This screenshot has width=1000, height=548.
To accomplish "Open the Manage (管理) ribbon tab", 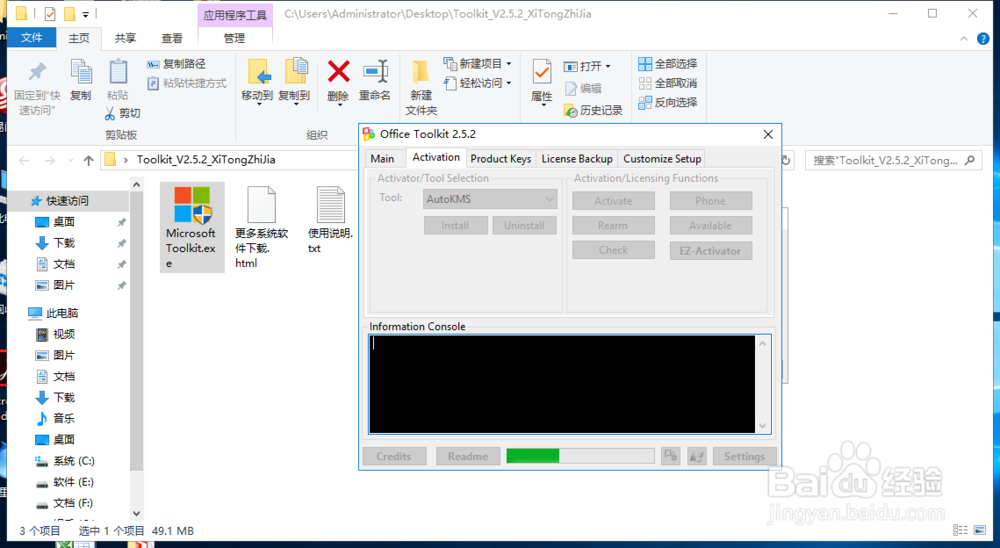I will (x=234, y=38).
